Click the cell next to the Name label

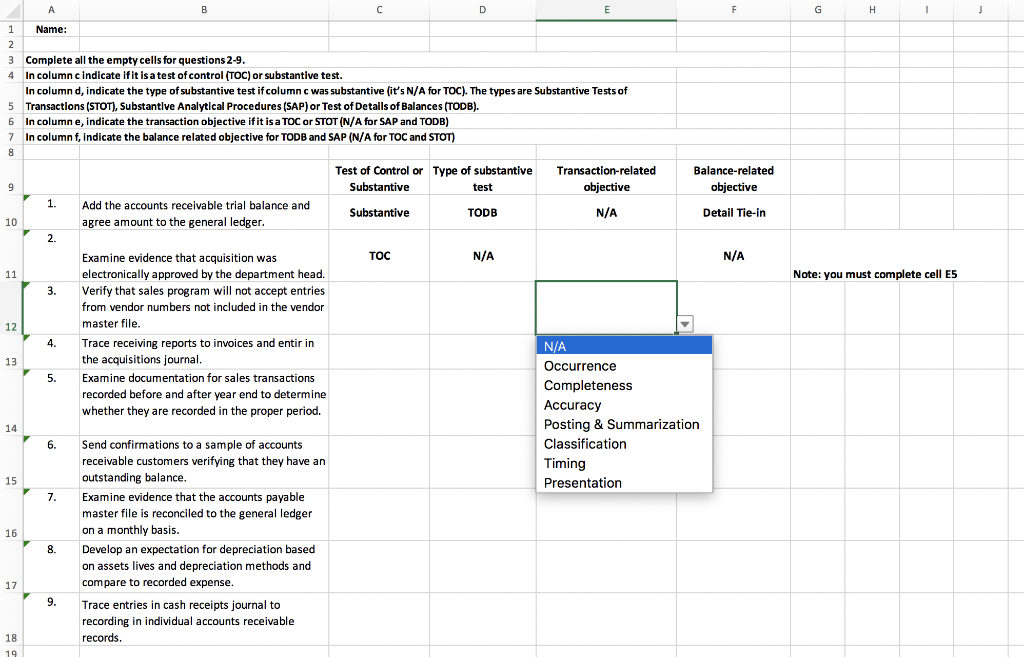tap(204, 29)
